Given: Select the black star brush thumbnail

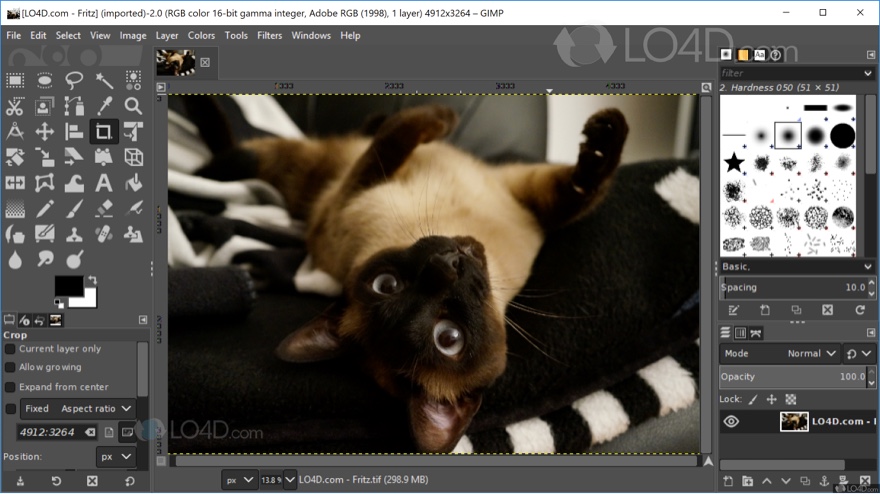Looking at the screenshot, I should click(734, 162).
